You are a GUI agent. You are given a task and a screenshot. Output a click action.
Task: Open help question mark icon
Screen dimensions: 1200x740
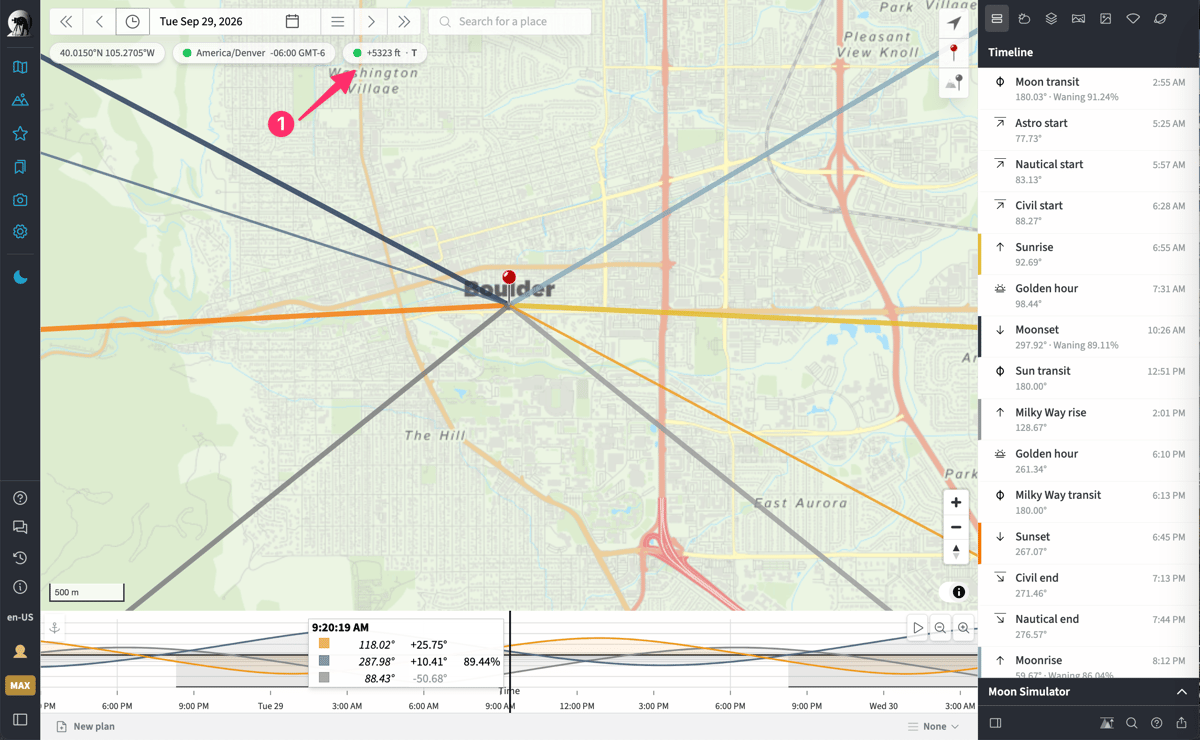[20, 498]
